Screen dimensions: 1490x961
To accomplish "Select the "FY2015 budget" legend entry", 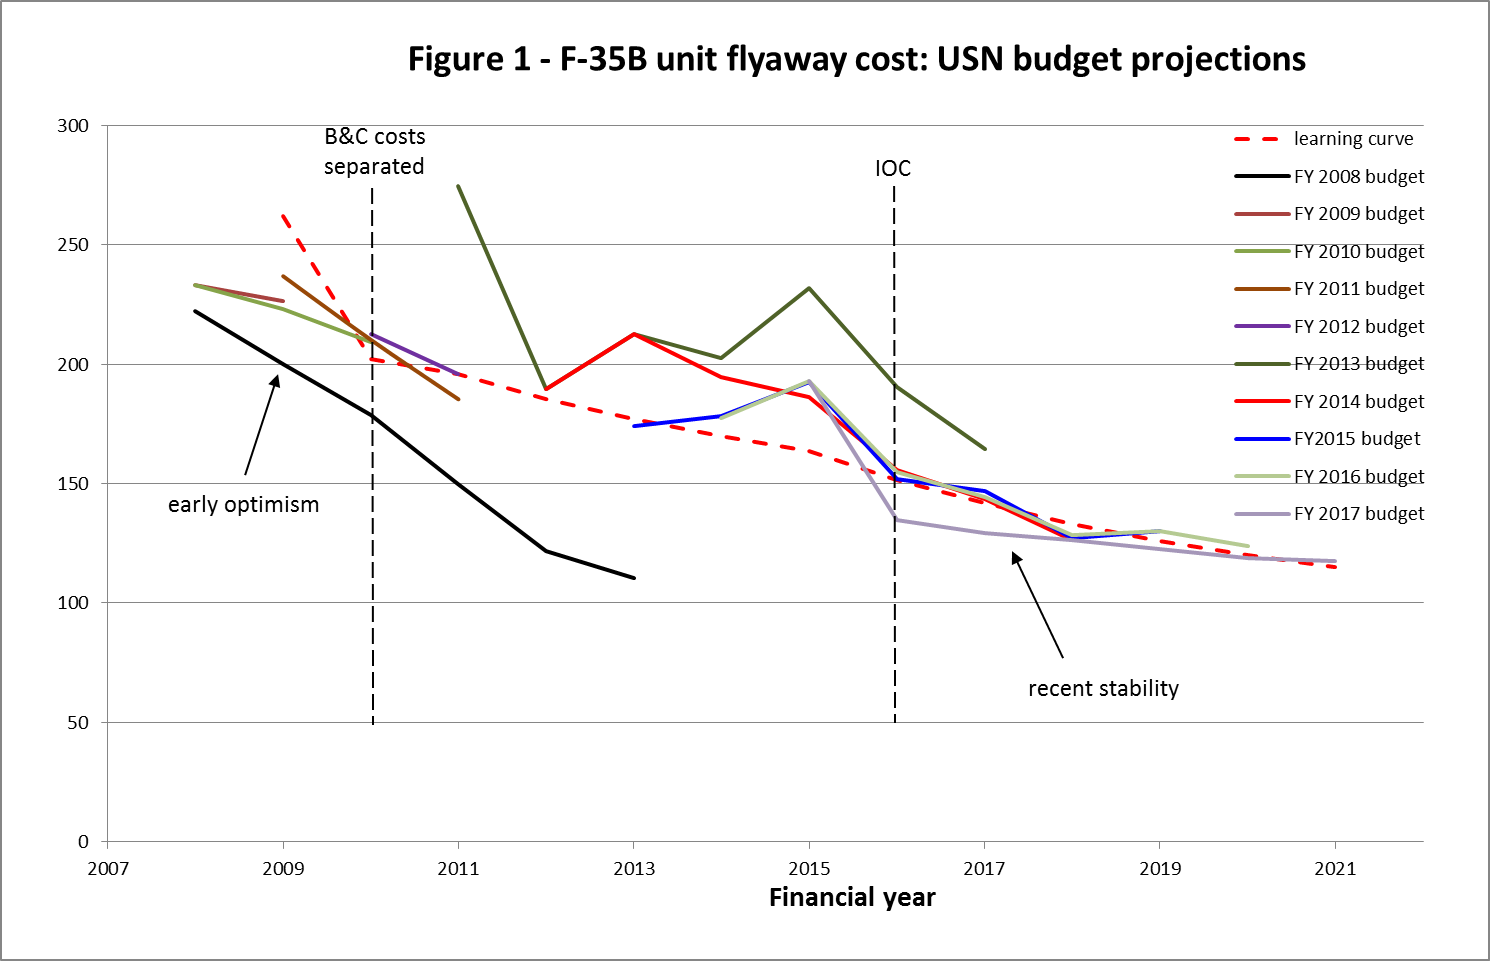I will pos(1328,439).
